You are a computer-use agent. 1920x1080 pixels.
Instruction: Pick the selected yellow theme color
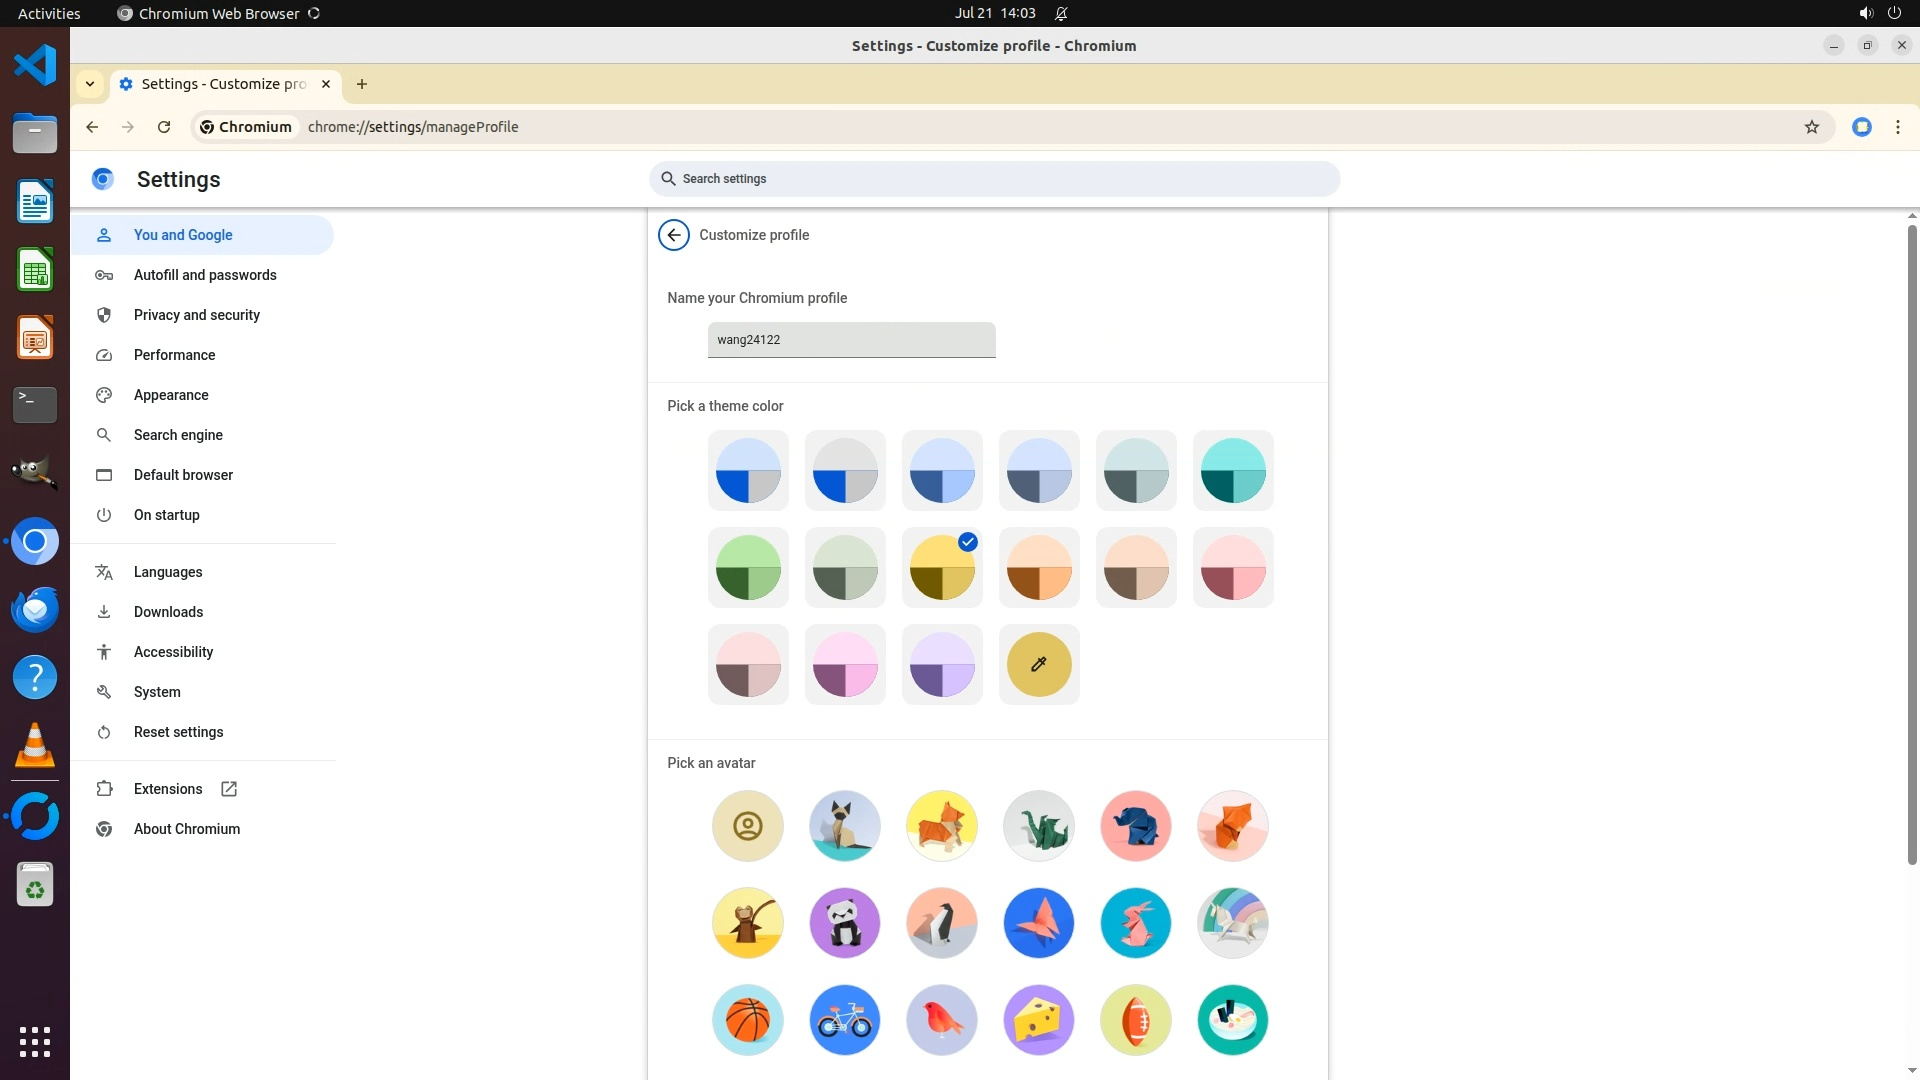point(941,567)
